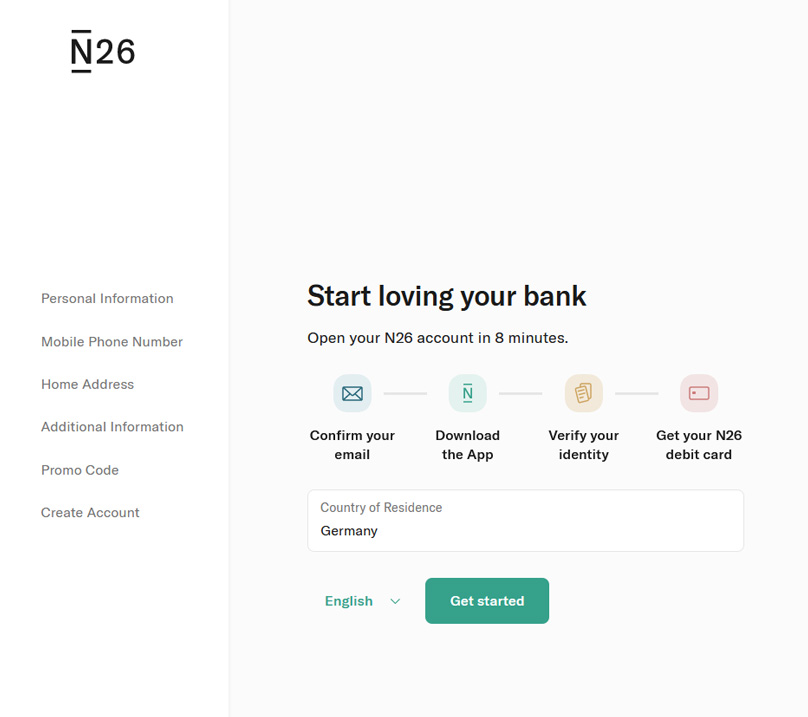Select Additional Information in the sidebar
This screenshot has width=808, height=717.
pyautogui.click(x=112, y=427)
